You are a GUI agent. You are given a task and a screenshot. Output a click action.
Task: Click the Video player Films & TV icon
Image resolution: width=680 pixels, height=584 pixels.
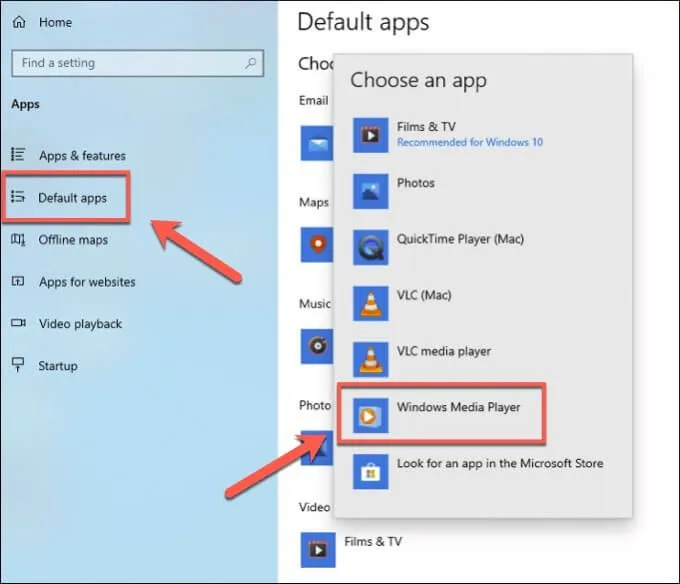pos(318,550)
